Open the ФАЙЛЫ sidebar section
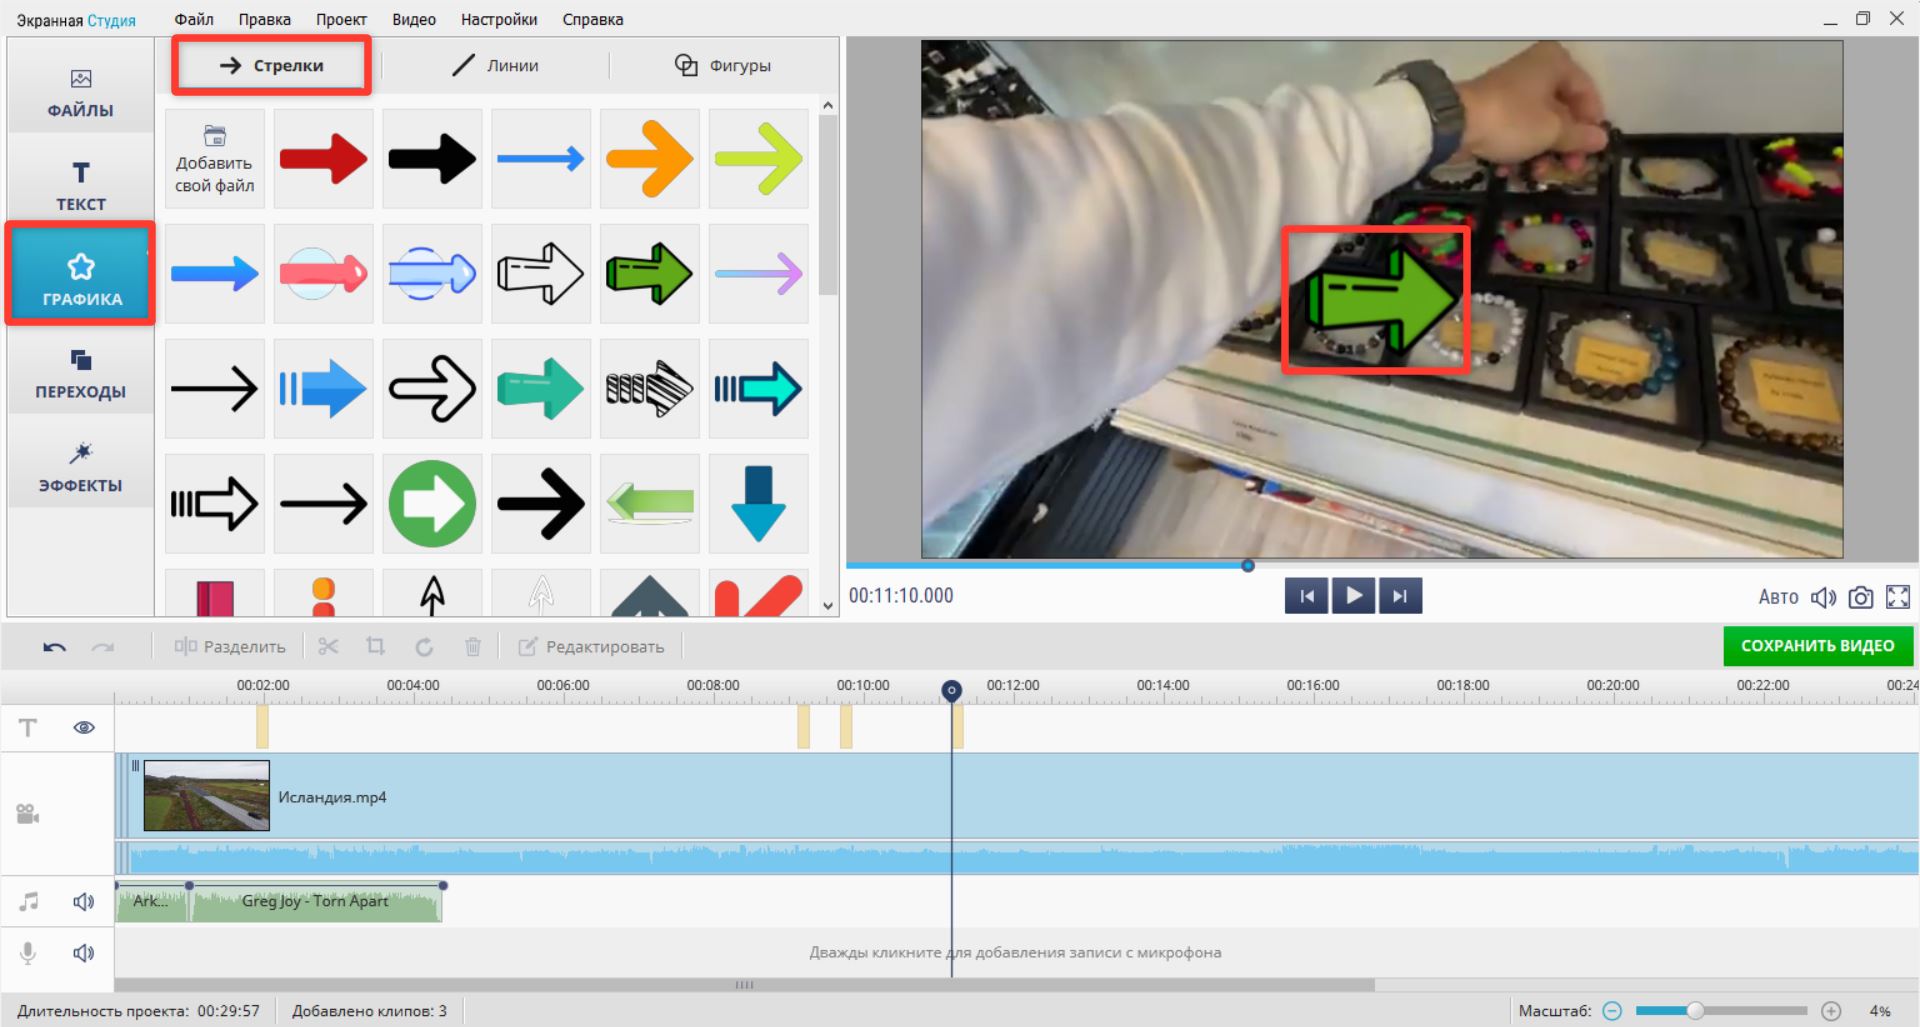1920x1027 pixels. (81, 92)
